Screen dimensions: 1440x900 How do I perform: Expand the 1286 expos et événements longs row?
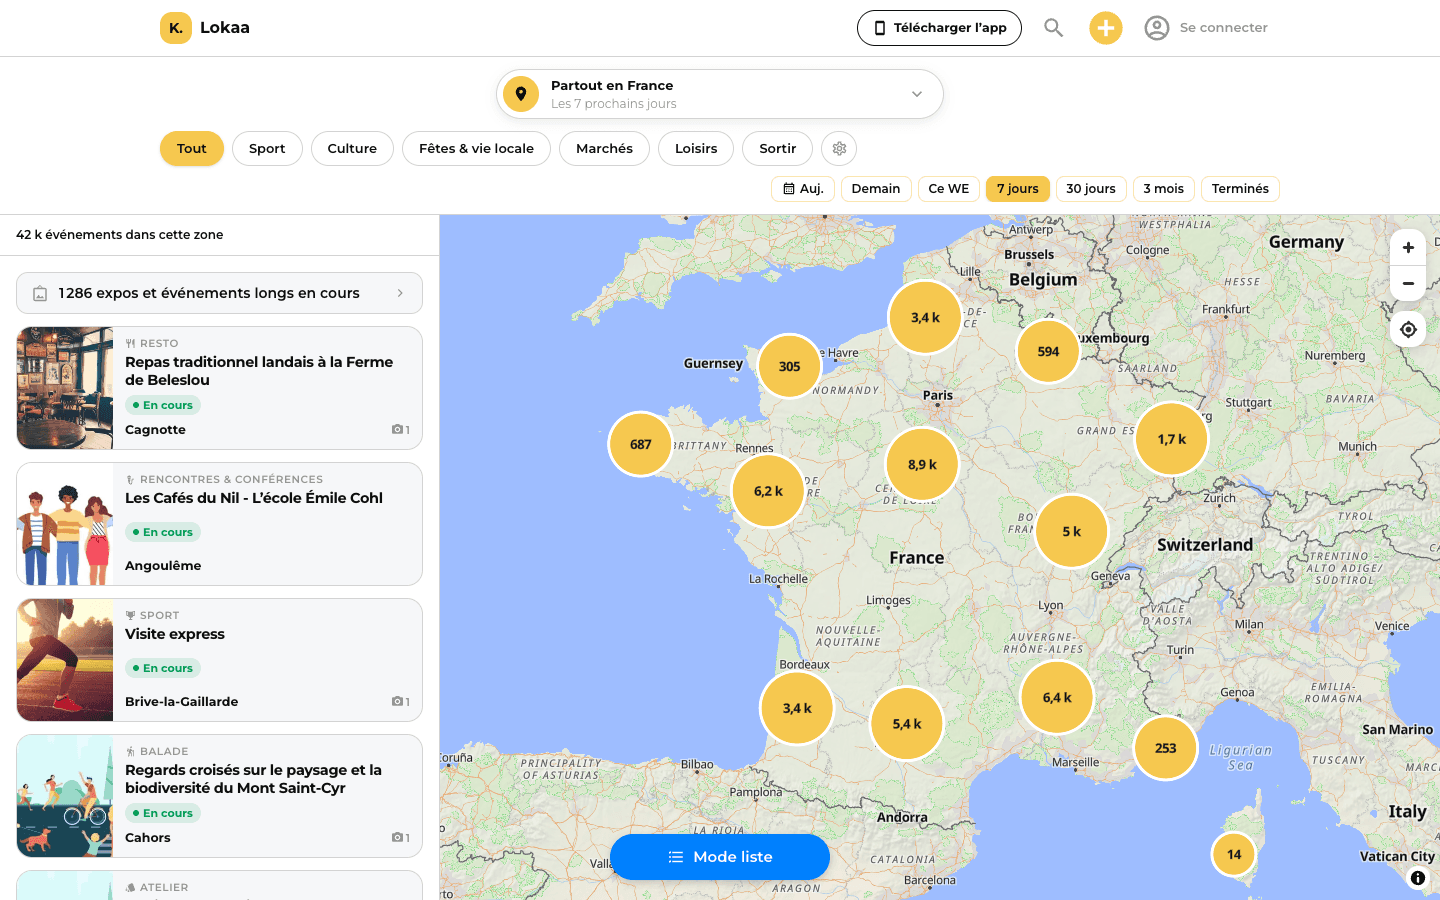(219, 293)
